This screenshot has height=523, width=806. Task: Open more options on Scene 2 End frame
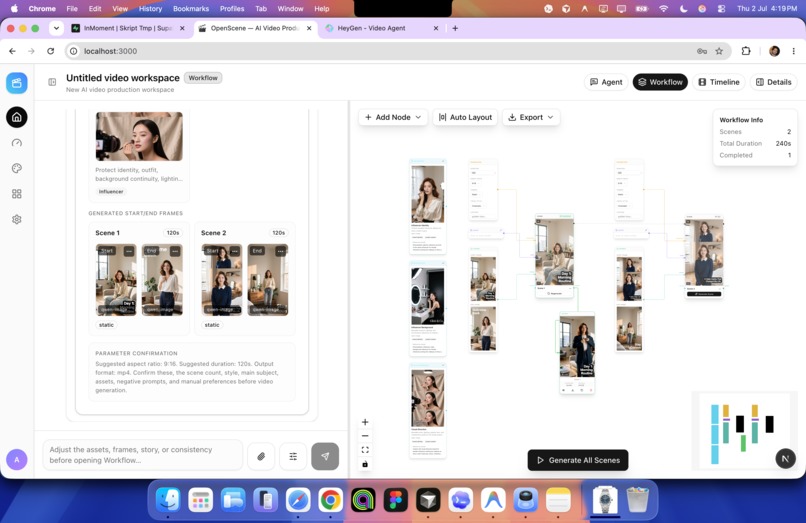[280, 251]
